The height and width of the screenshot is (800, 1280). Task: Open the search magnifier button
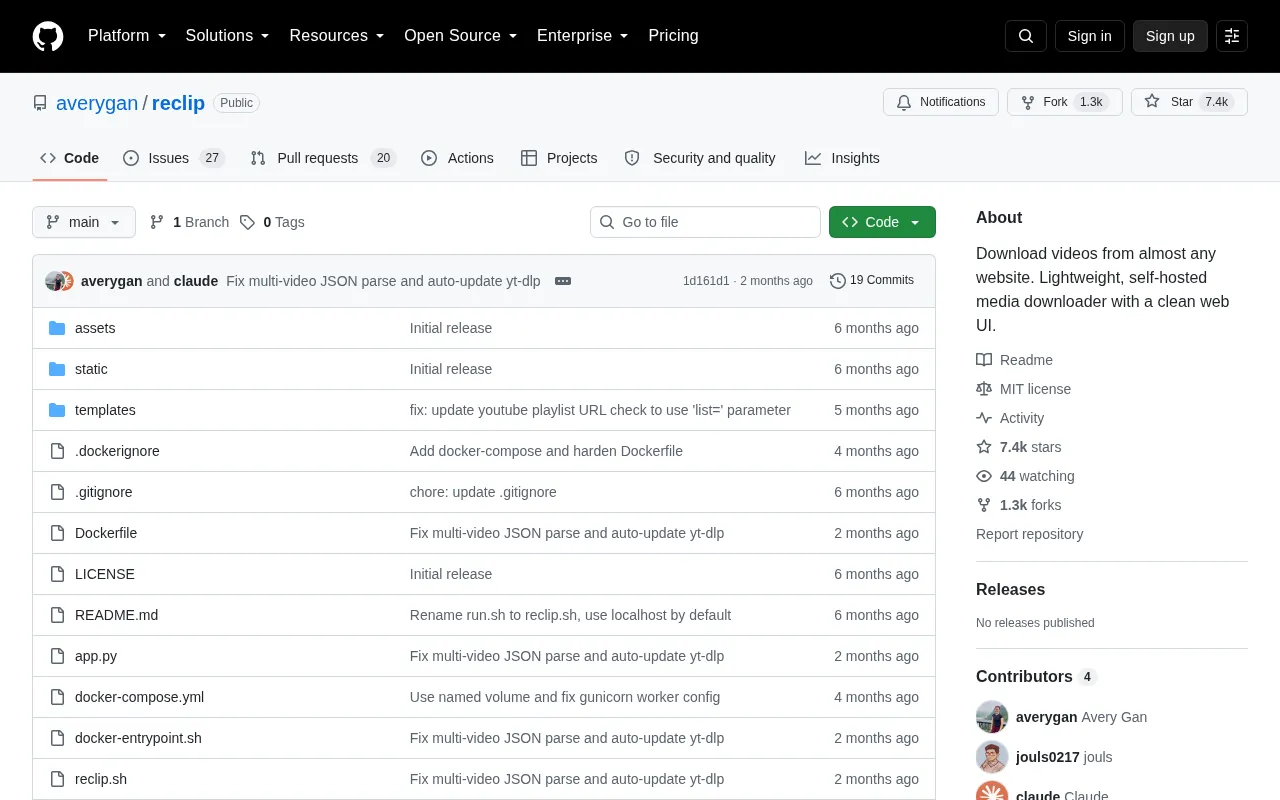tap(1026, 36)
